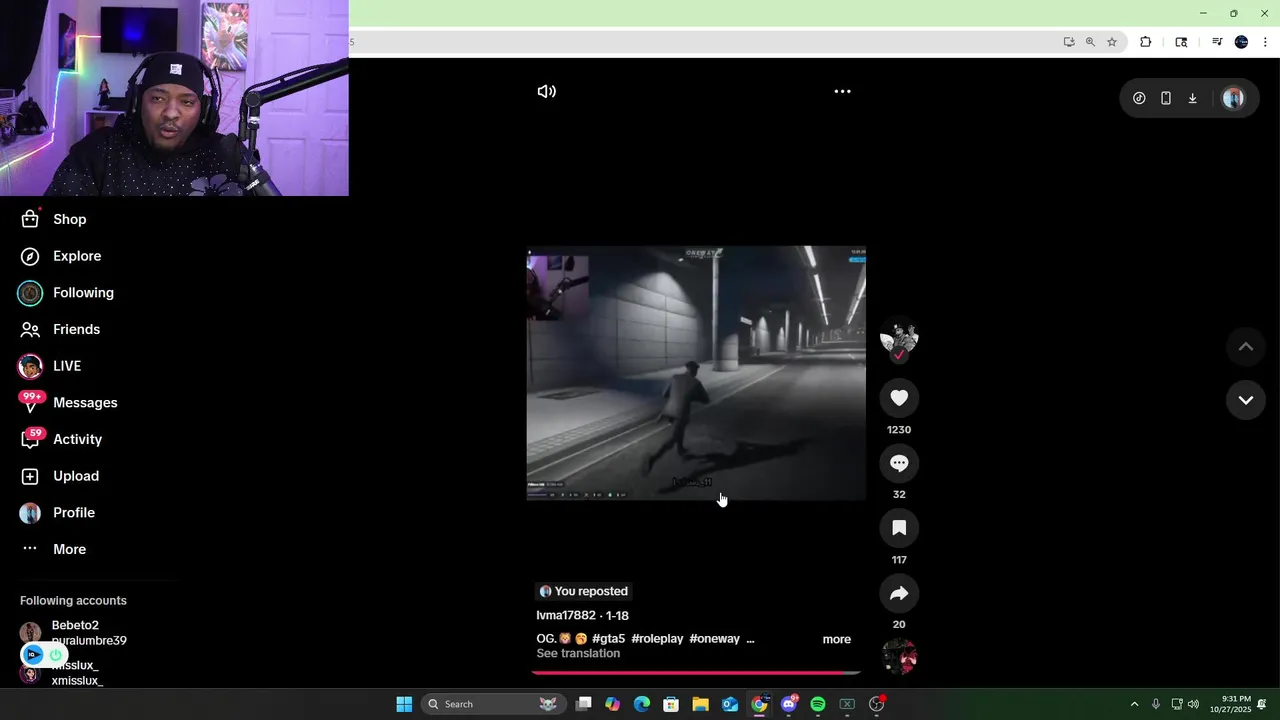
Task: Click Chrome install app icon in address bar
Action: point(1069,42)
